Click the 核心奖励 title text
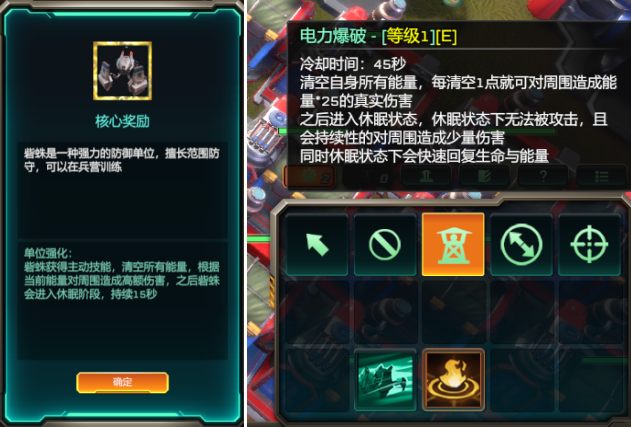631x427 pixels. 122,121
